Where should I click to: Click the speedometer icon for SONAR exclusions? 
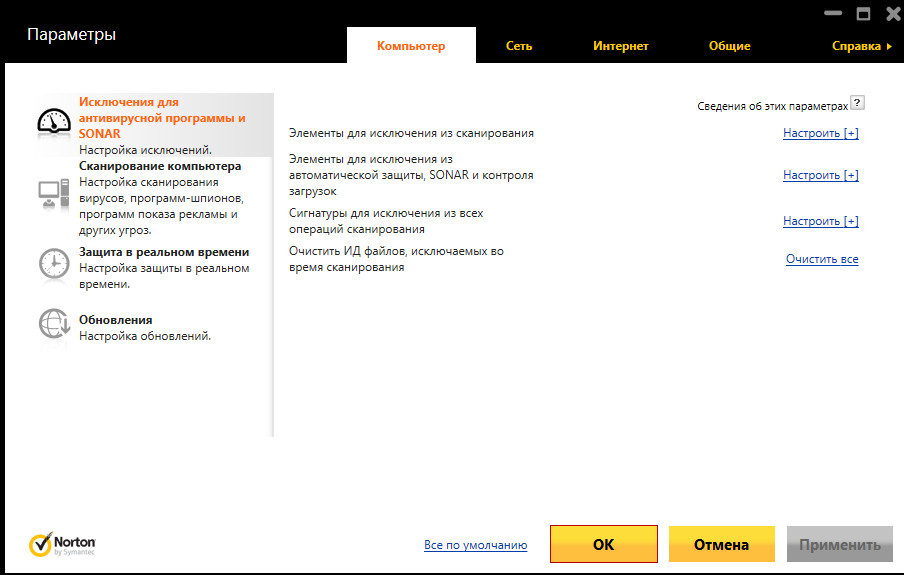(x=55, y=121)
